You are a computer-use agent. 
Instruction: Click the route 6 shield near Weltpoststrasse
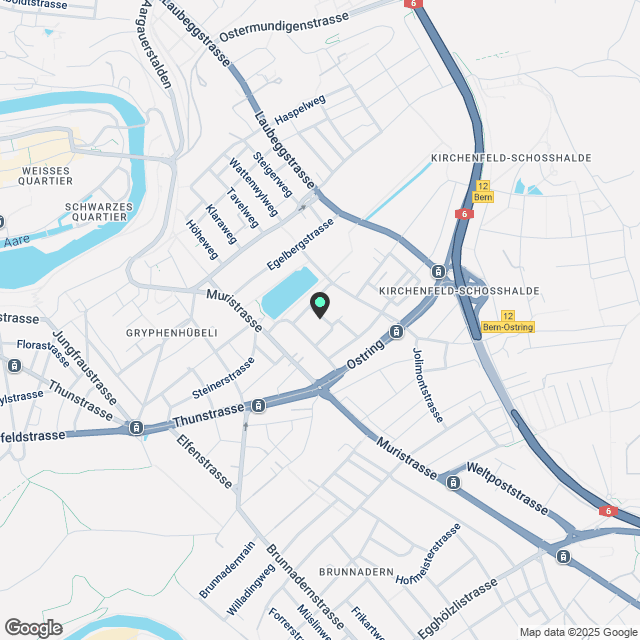pos(608,511)
